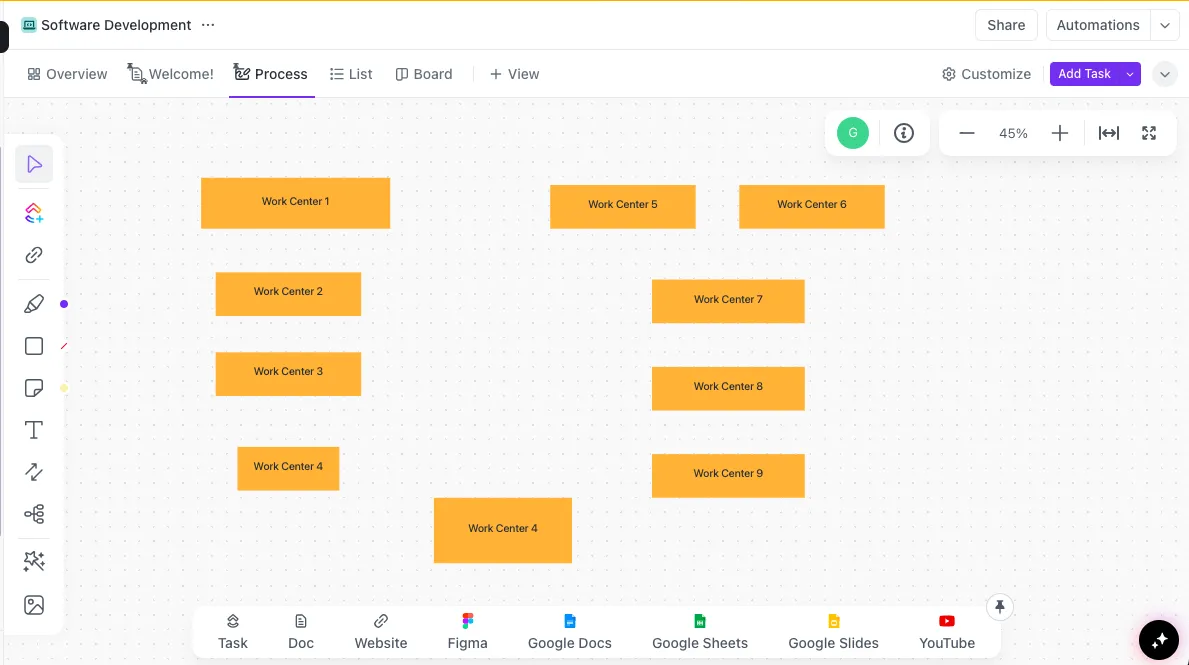Image resolution: width=1189 pixels, height=665 pixels.
Task: Click the Share button
Action: coord(1005,25)
